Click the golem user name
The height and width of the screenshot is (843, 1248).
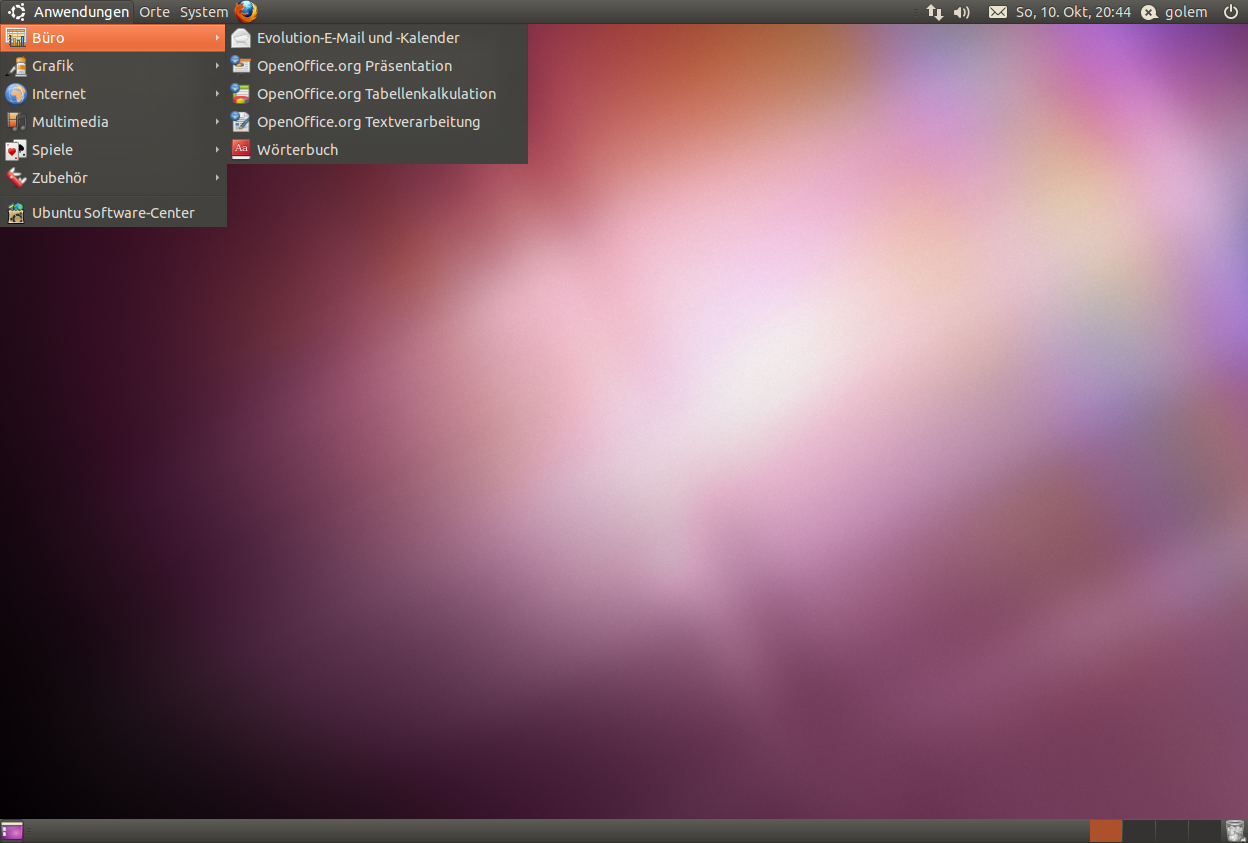point(1186,12)
